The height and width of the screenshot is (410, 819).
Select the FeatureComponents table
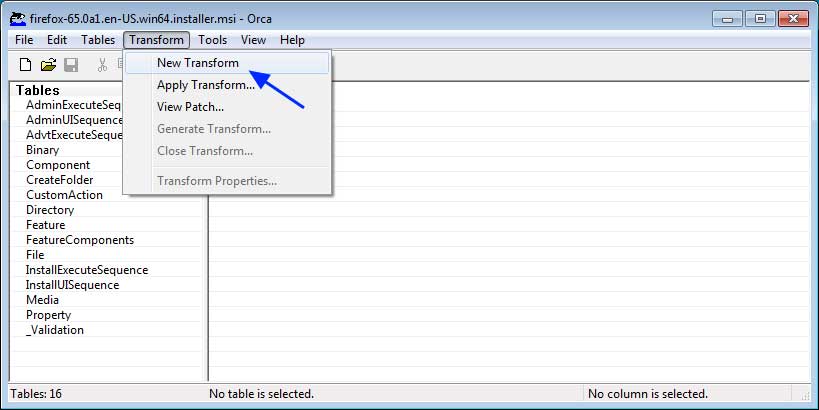click(x=80, y=240)
